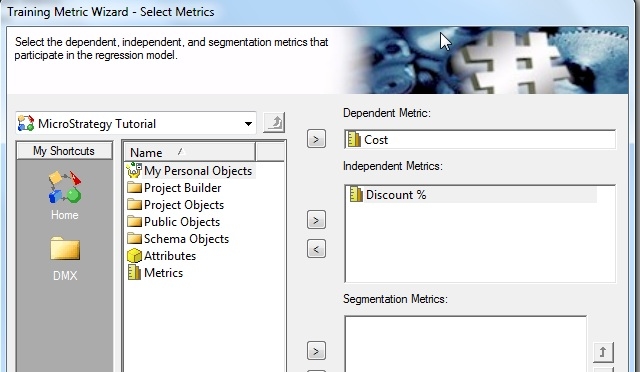The image size is (640, 372).
Task: Click the My Personal Objects icon
Action: point(133,170)
